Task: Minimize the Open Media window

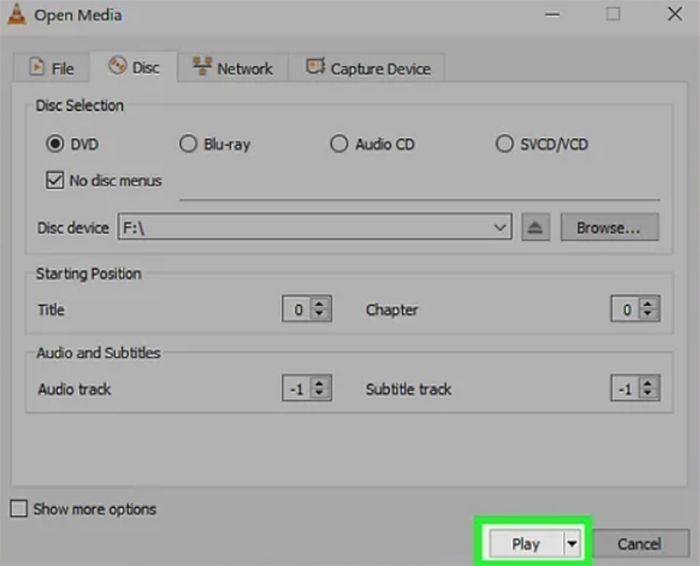Action: pyautogui.click(x=552, y=14)
